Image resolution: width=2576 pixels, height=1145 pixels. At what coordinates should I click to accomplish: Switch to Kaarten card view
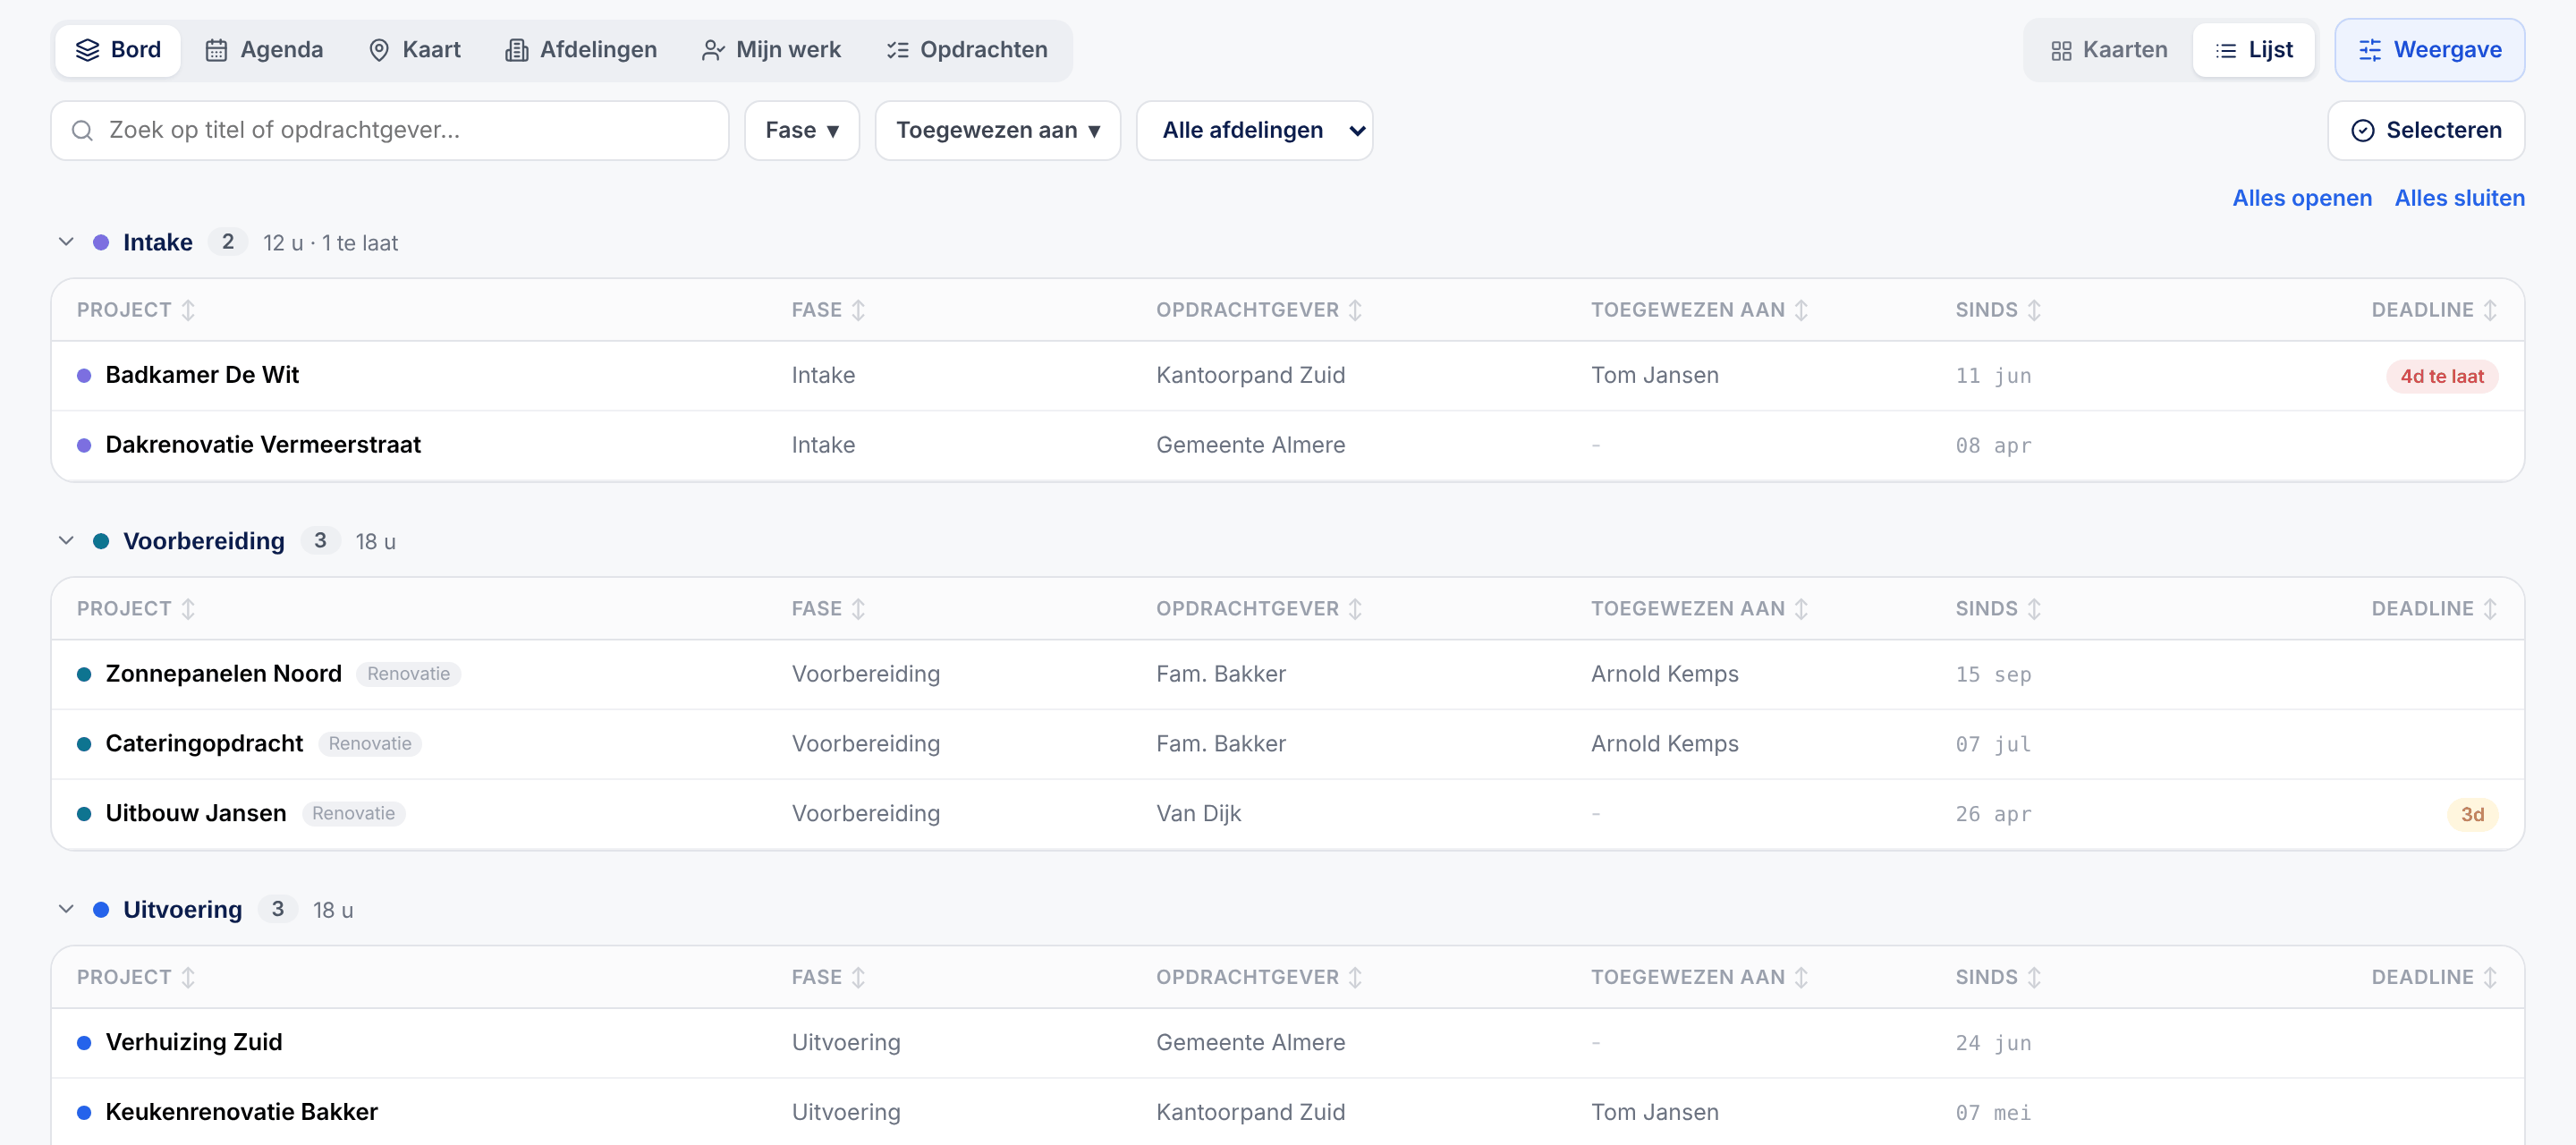[2108, 50]
